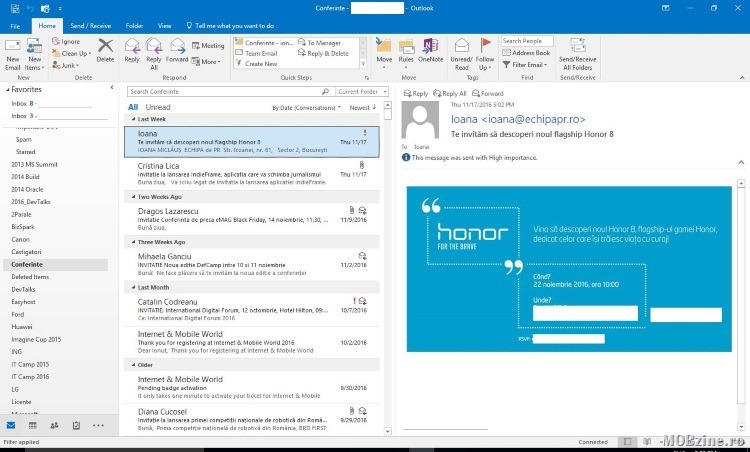The height and width of the screenshot is (452, 750).
Task: Open the New Items menu
Action: pyautogui.click(x=34, y=55)
